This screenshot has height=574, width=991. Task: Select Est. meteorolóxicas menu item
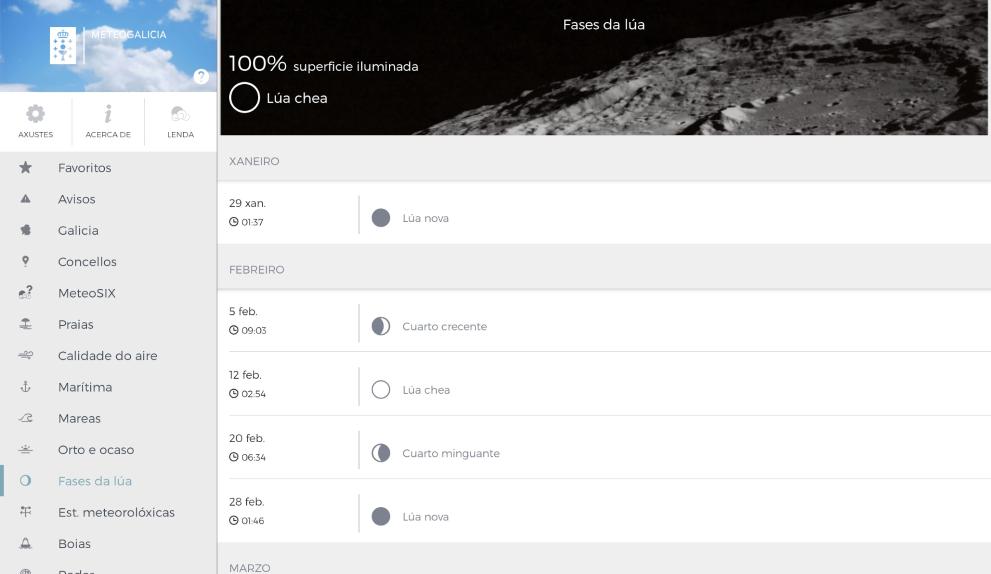[x=116, y=512]
